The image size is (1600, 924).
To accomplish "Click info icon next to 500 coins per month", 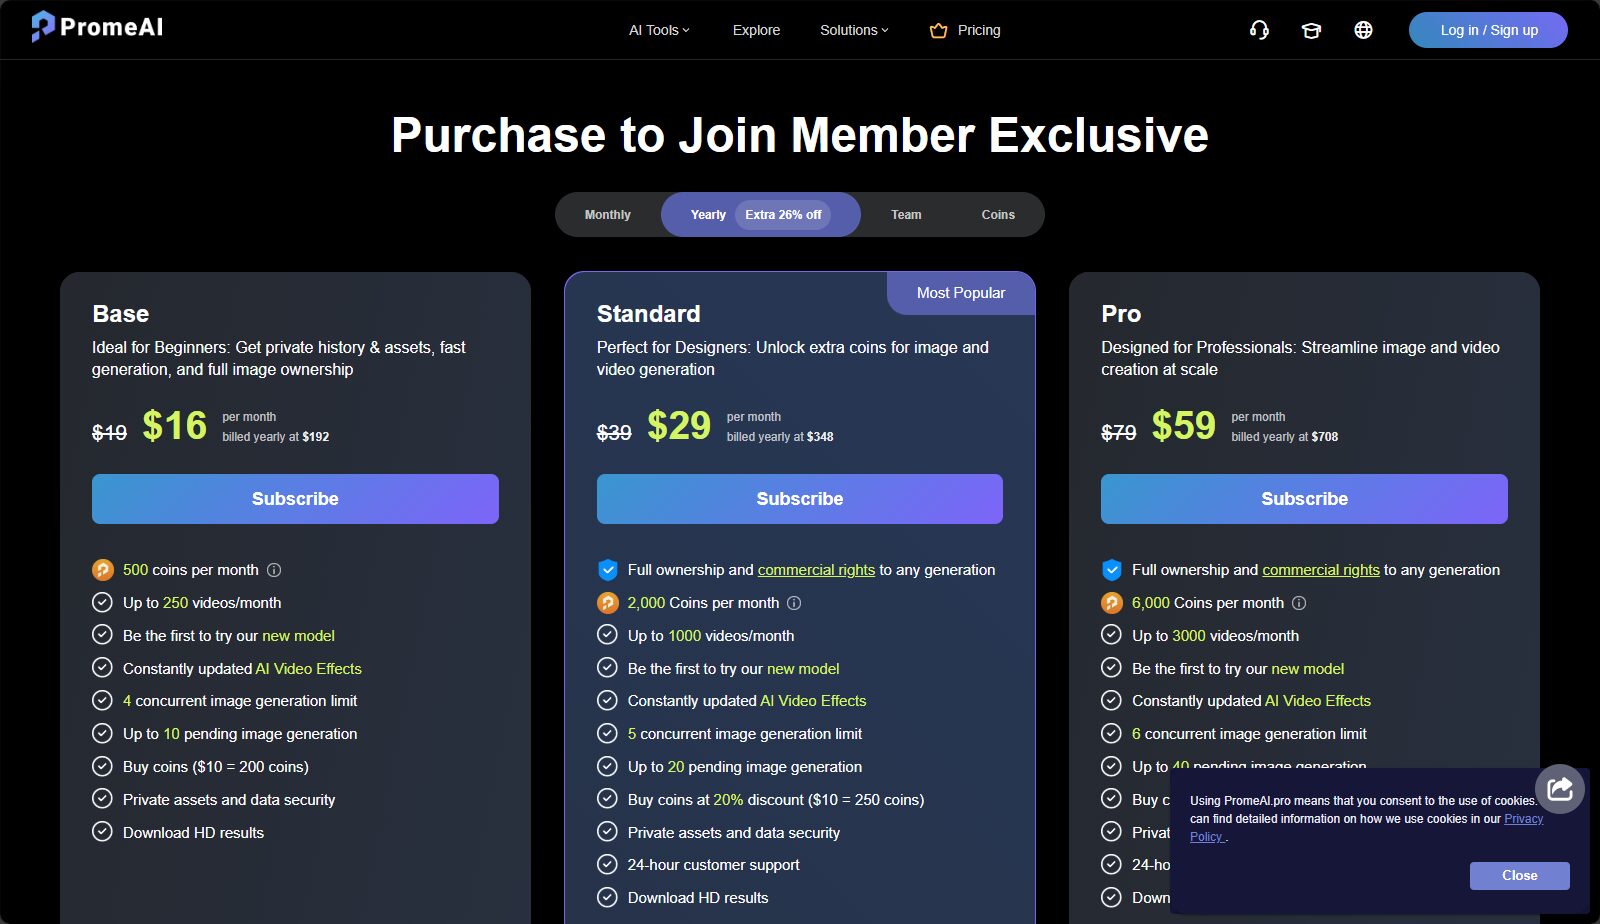I will pos(274,570).
